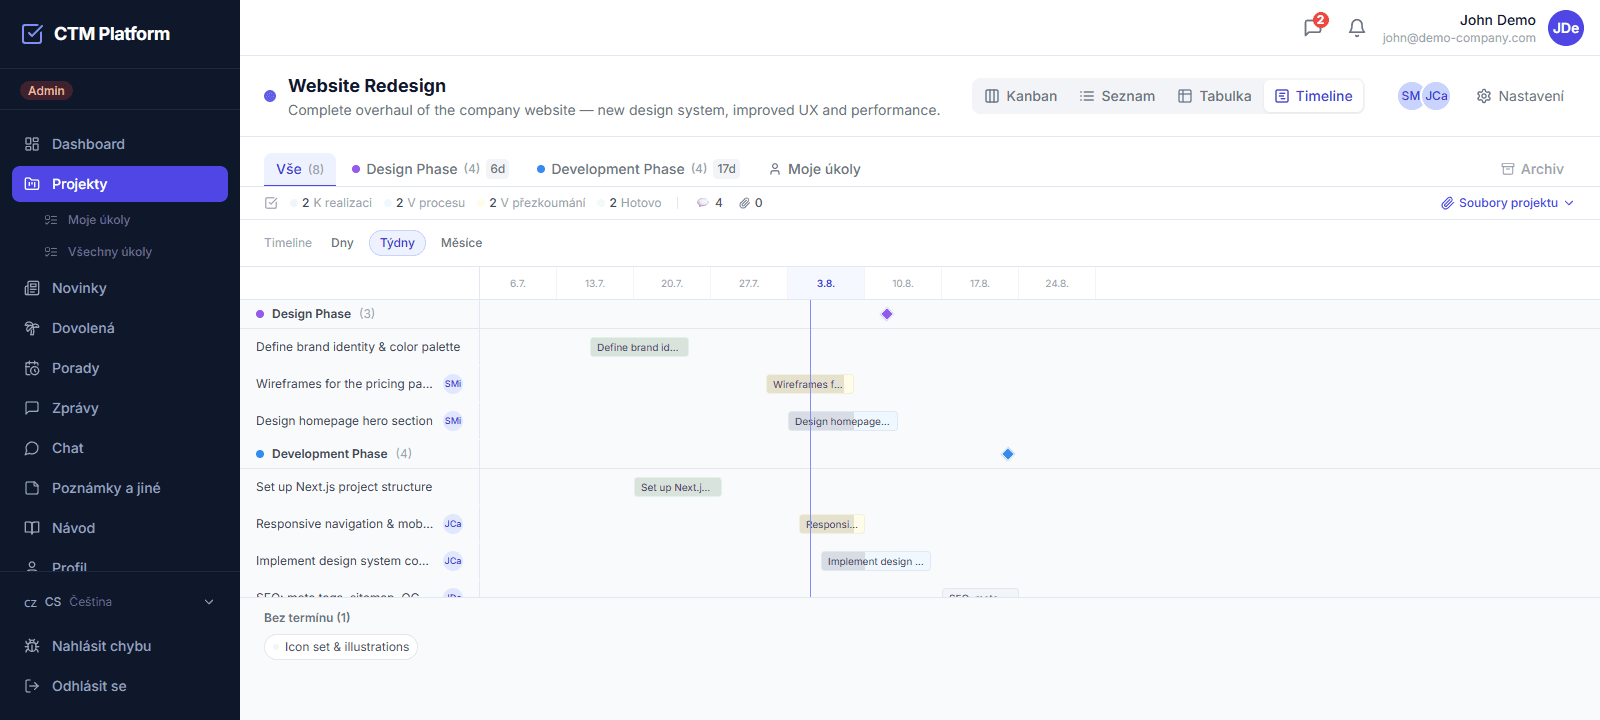Image resolution: width=1600 pixels, height=720 pixels.
Task: Open task Design homepage hero section
Action: (344, 421)
